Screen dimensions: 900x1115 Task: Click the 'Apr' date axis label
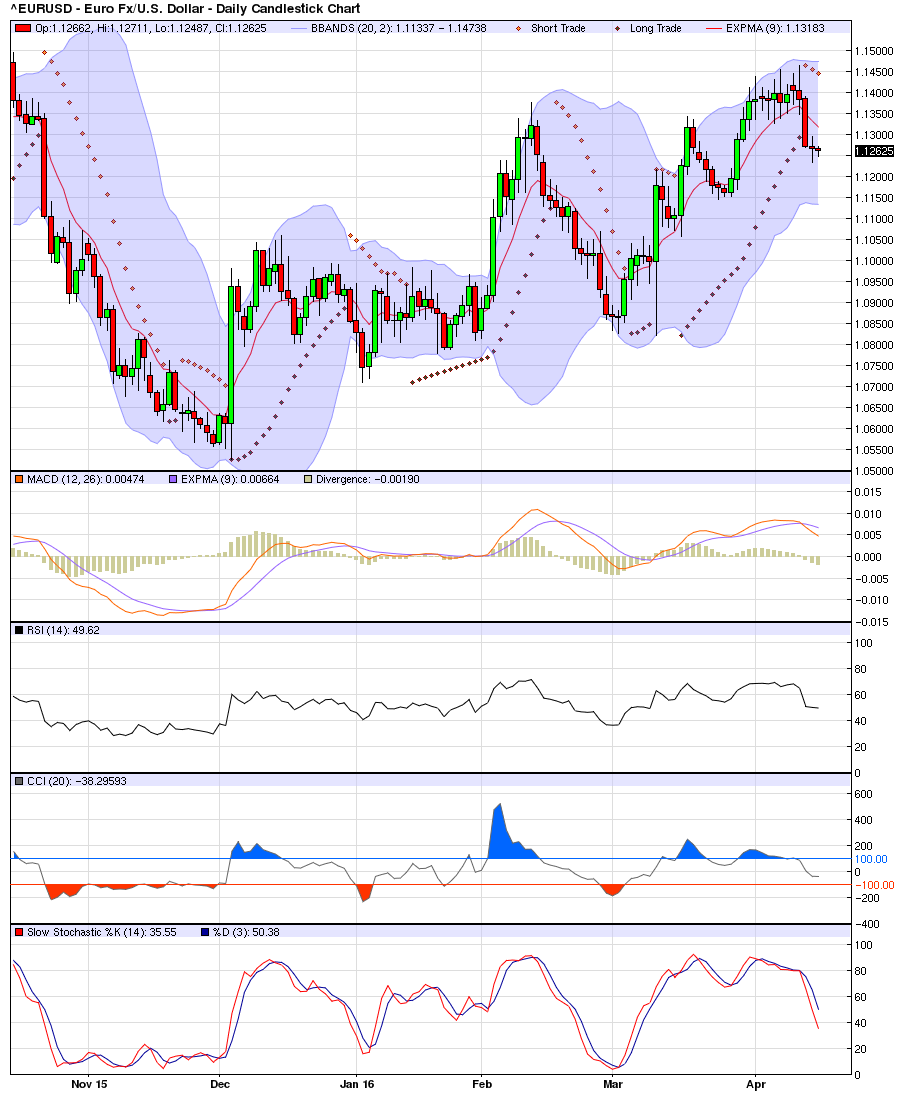[x=756, y=1084]
